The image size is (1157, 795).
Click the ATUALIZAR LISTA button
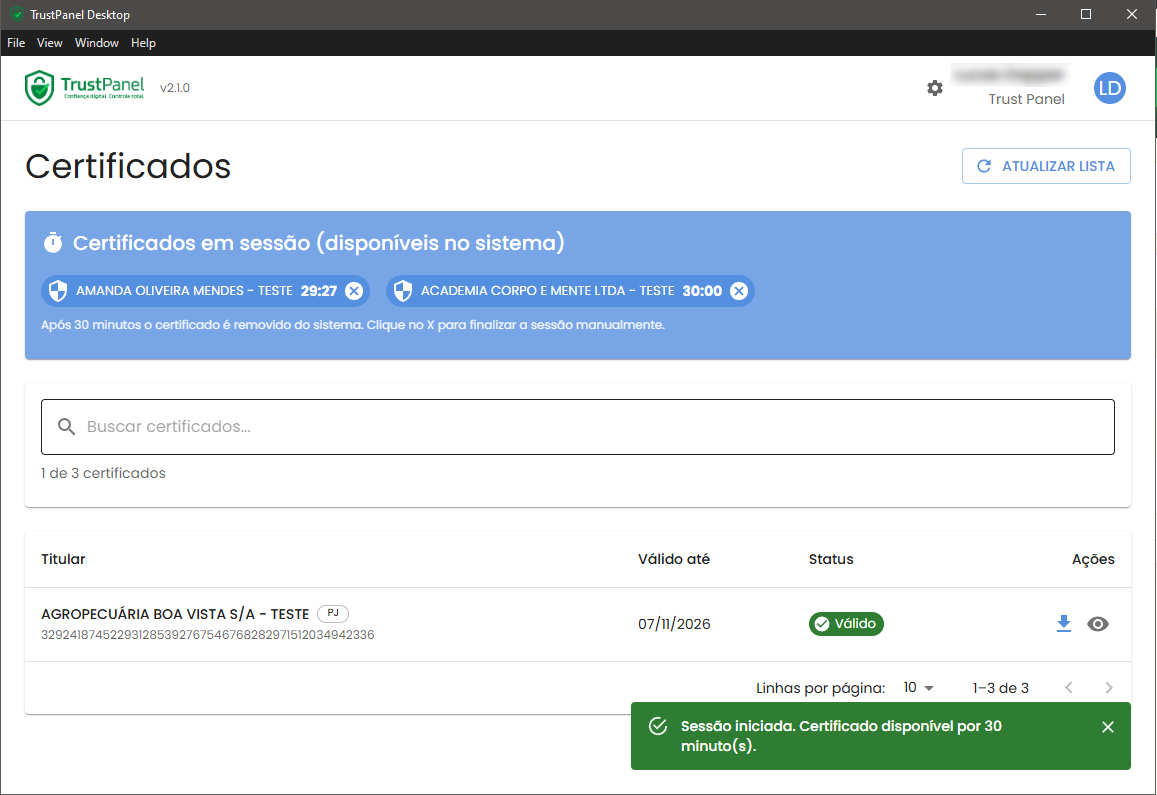pos(1046,166)
